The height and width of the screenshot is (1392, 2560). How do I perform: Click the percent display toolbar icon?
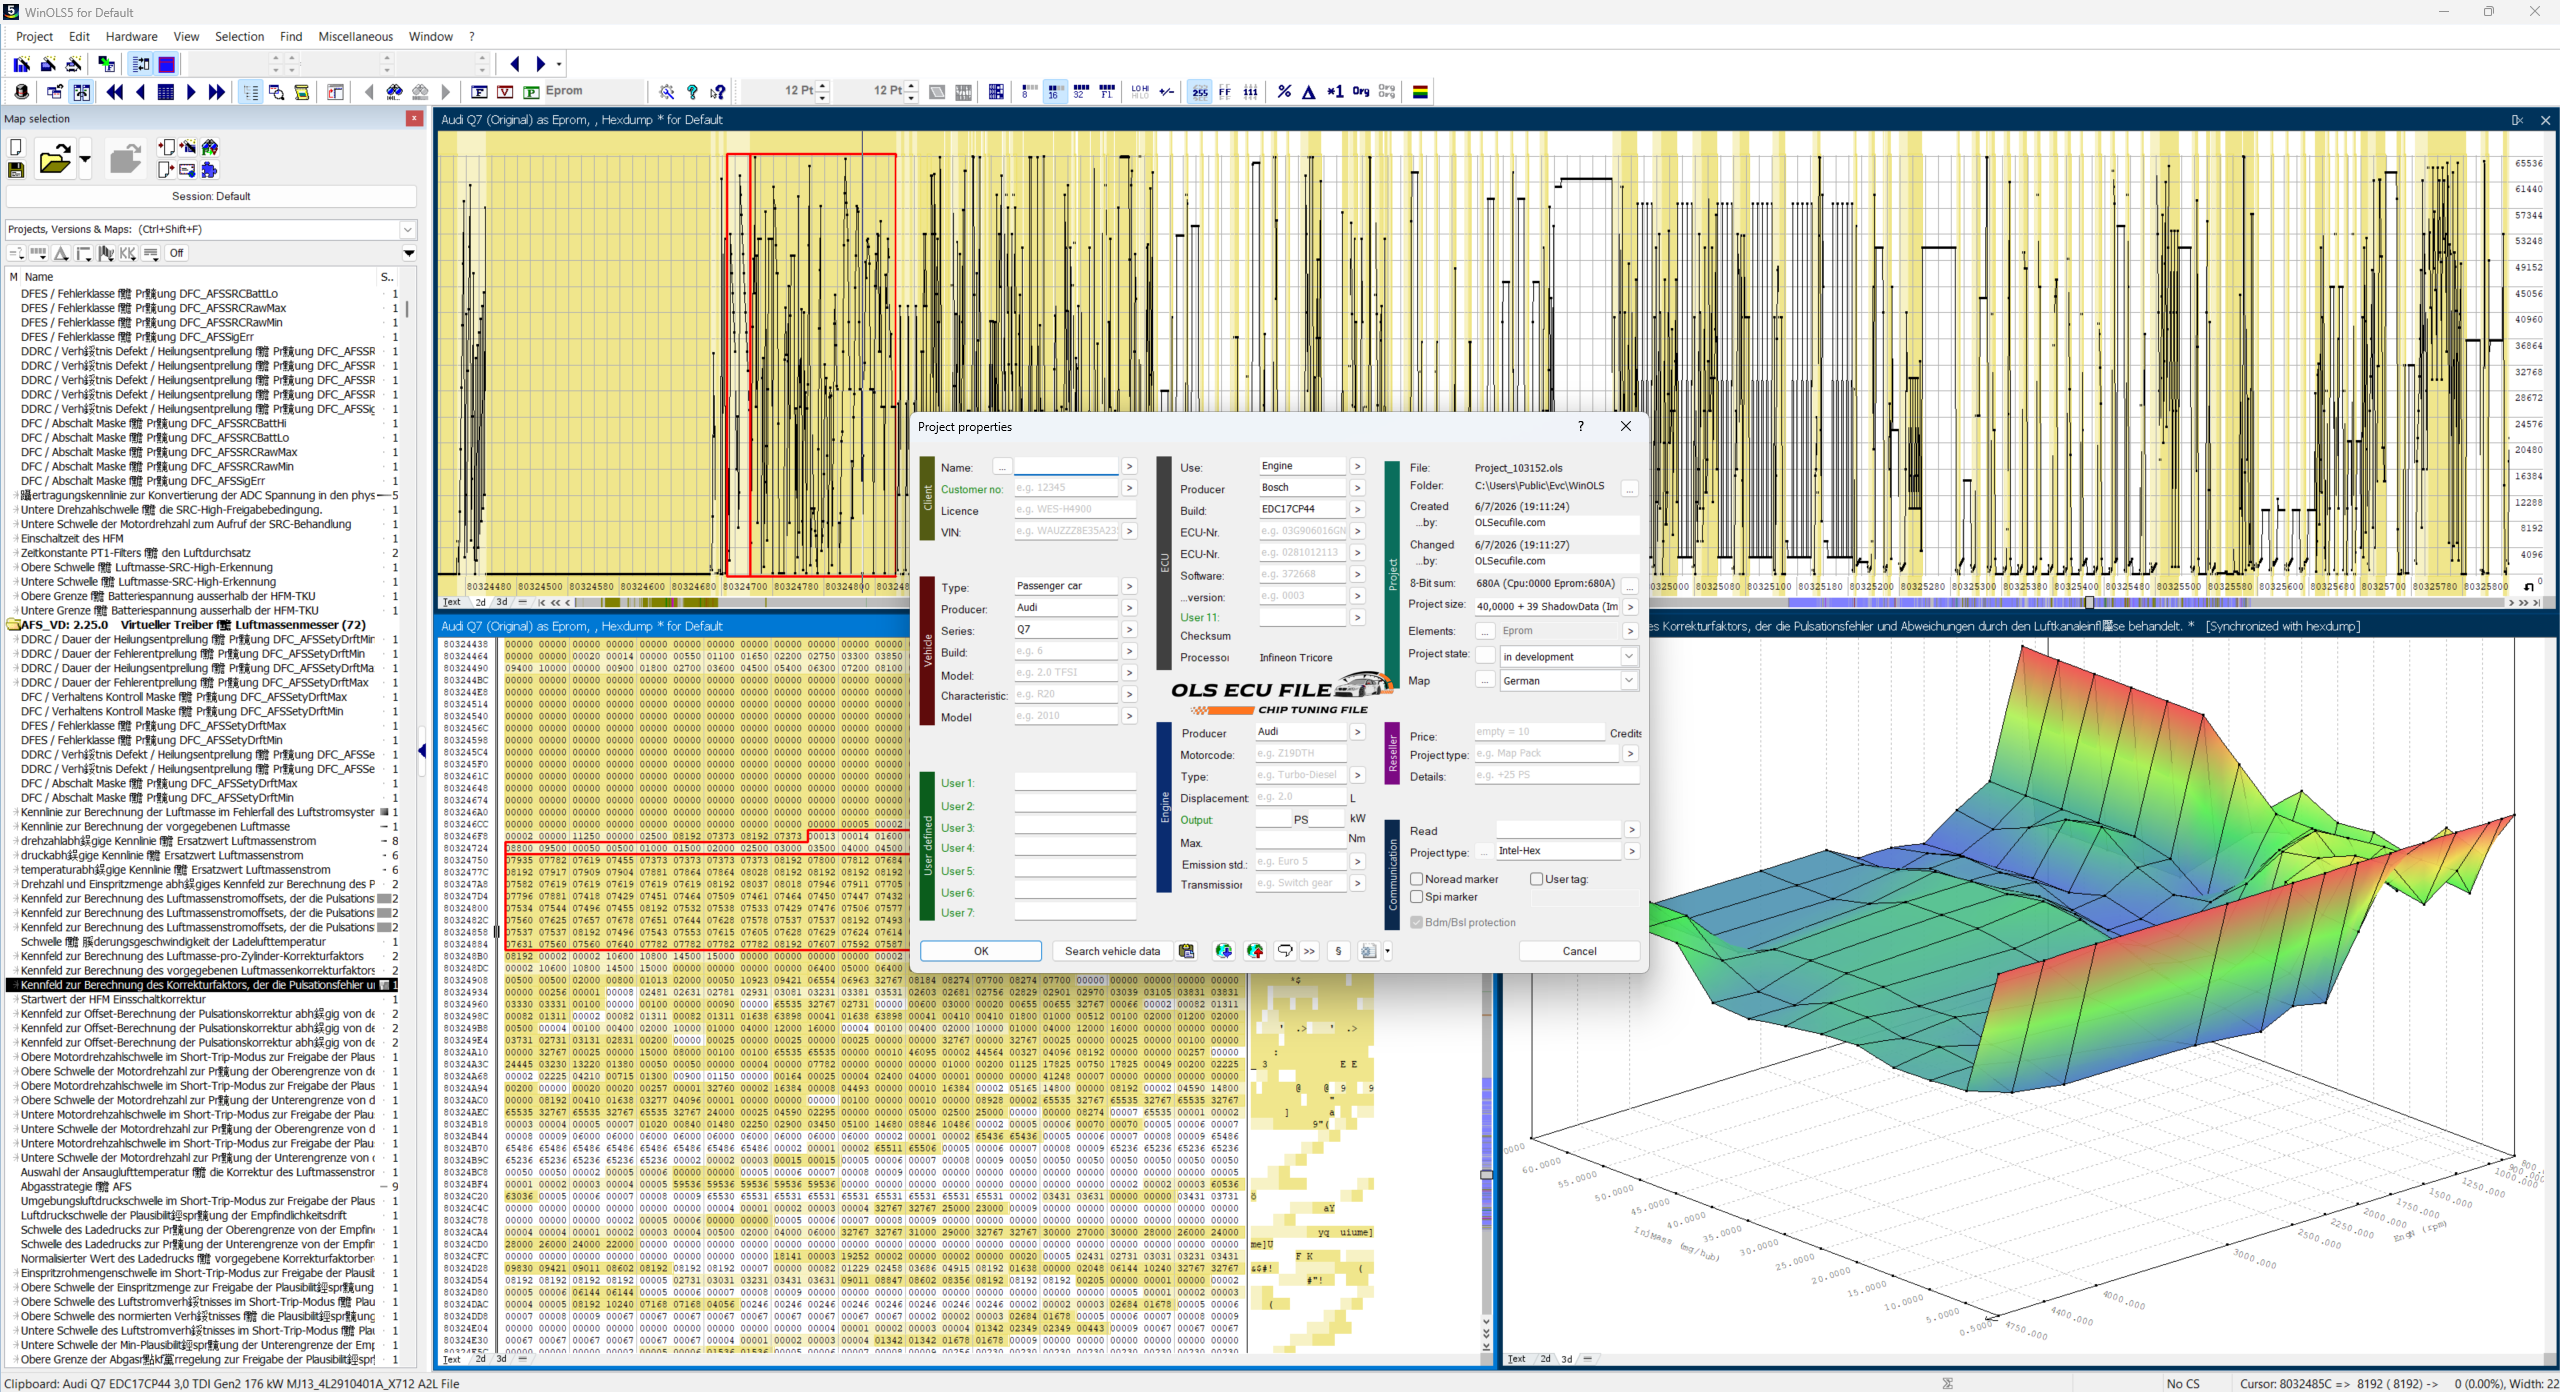pyautogui.click(x=1284, y=92)
